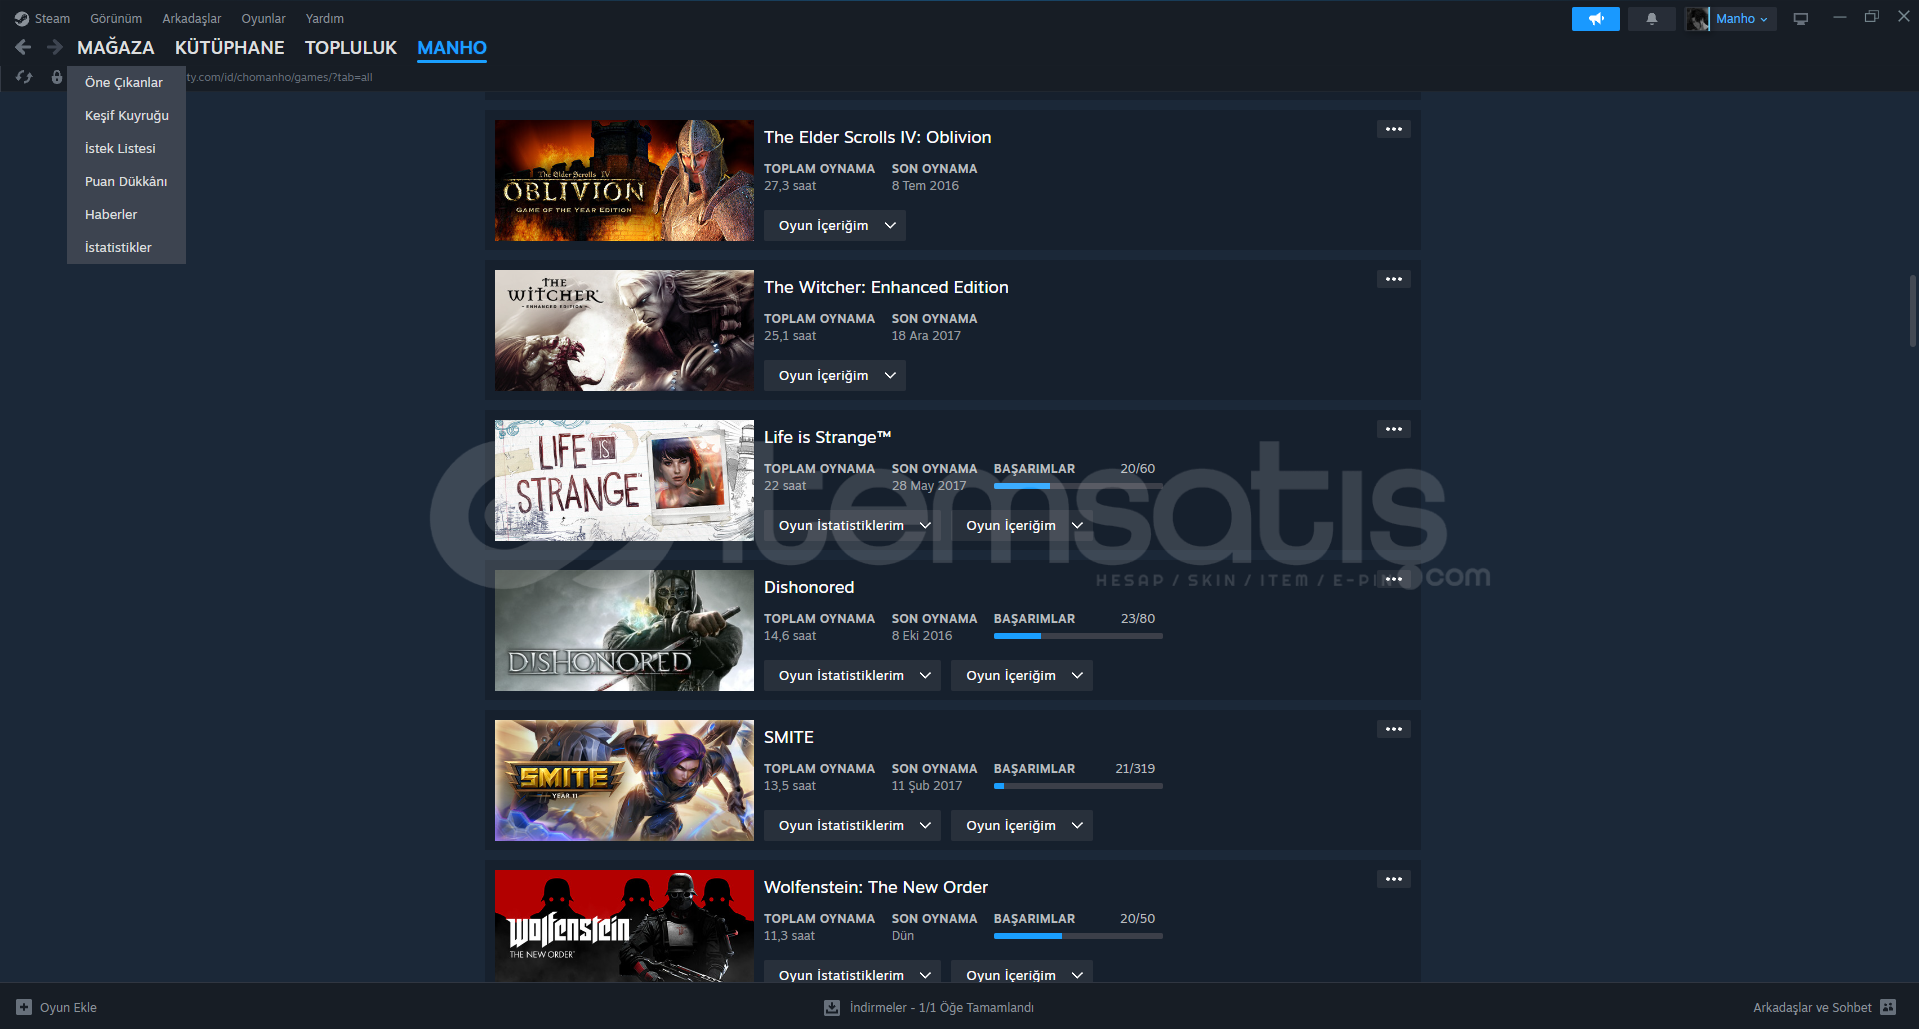The height and width of the screenshot is (1029, 1919).
Task: Select İstatistikler from store menu
Action: 126,247
